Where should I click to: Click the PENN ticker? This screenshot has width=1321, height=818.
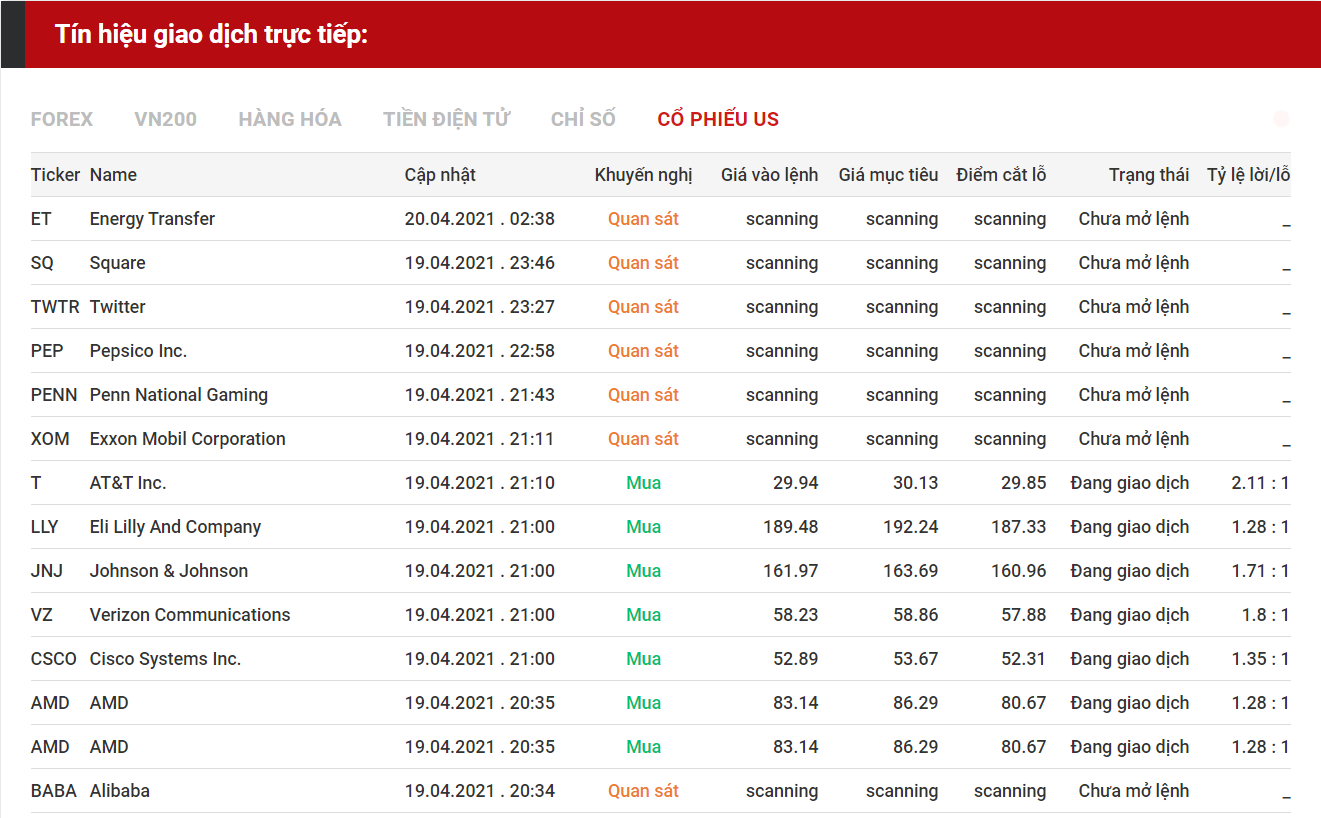[54, 395]
